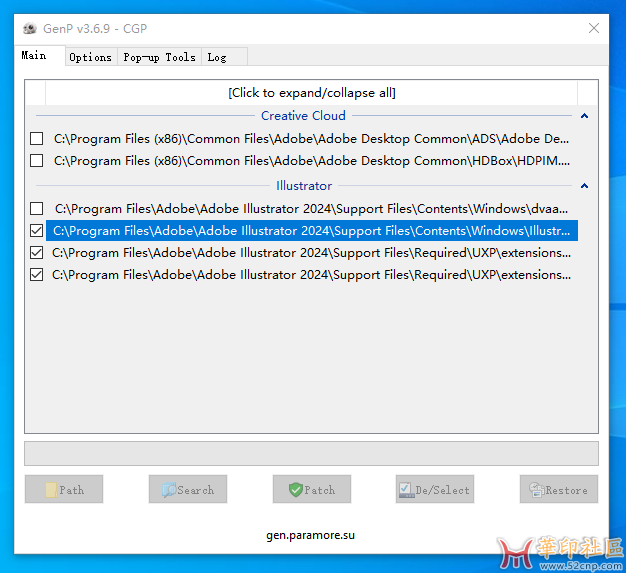The height and width of the screenshot is (573, 626).
Task: Open the Log tab
Action: click(x=224, y=57)
